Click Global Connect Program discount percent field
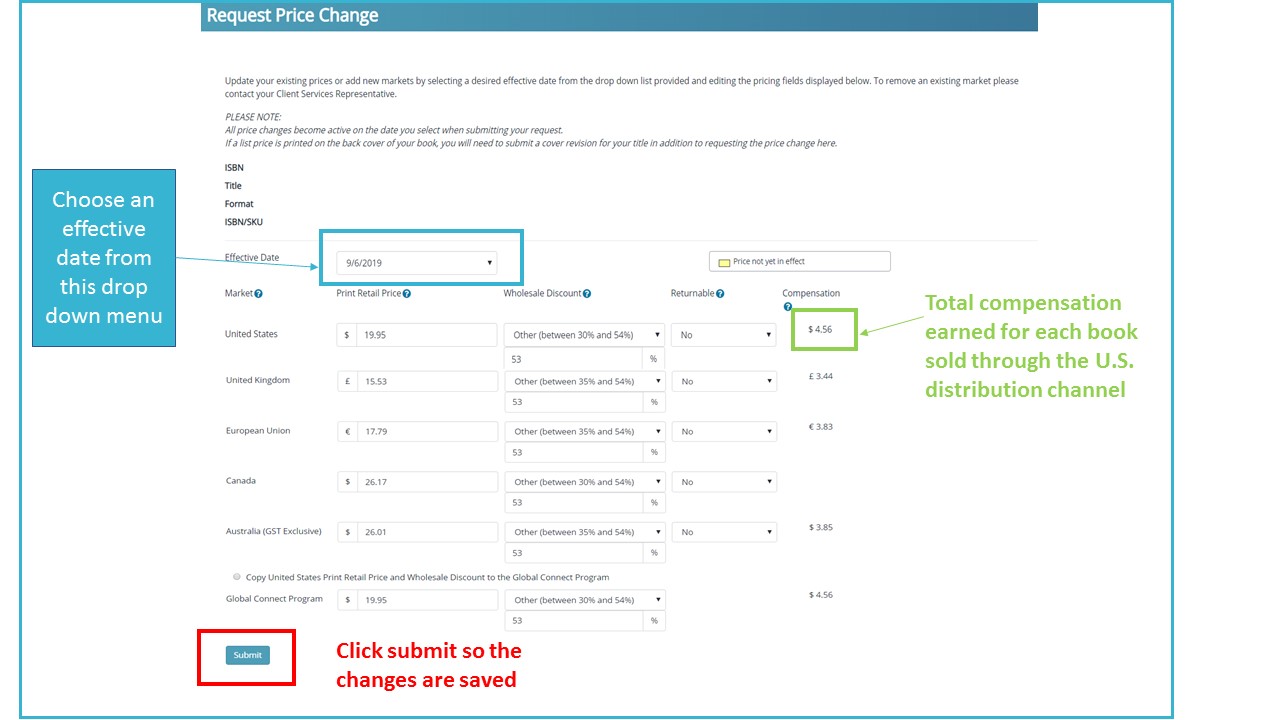1280x720 pixels. tap(575, 621)
